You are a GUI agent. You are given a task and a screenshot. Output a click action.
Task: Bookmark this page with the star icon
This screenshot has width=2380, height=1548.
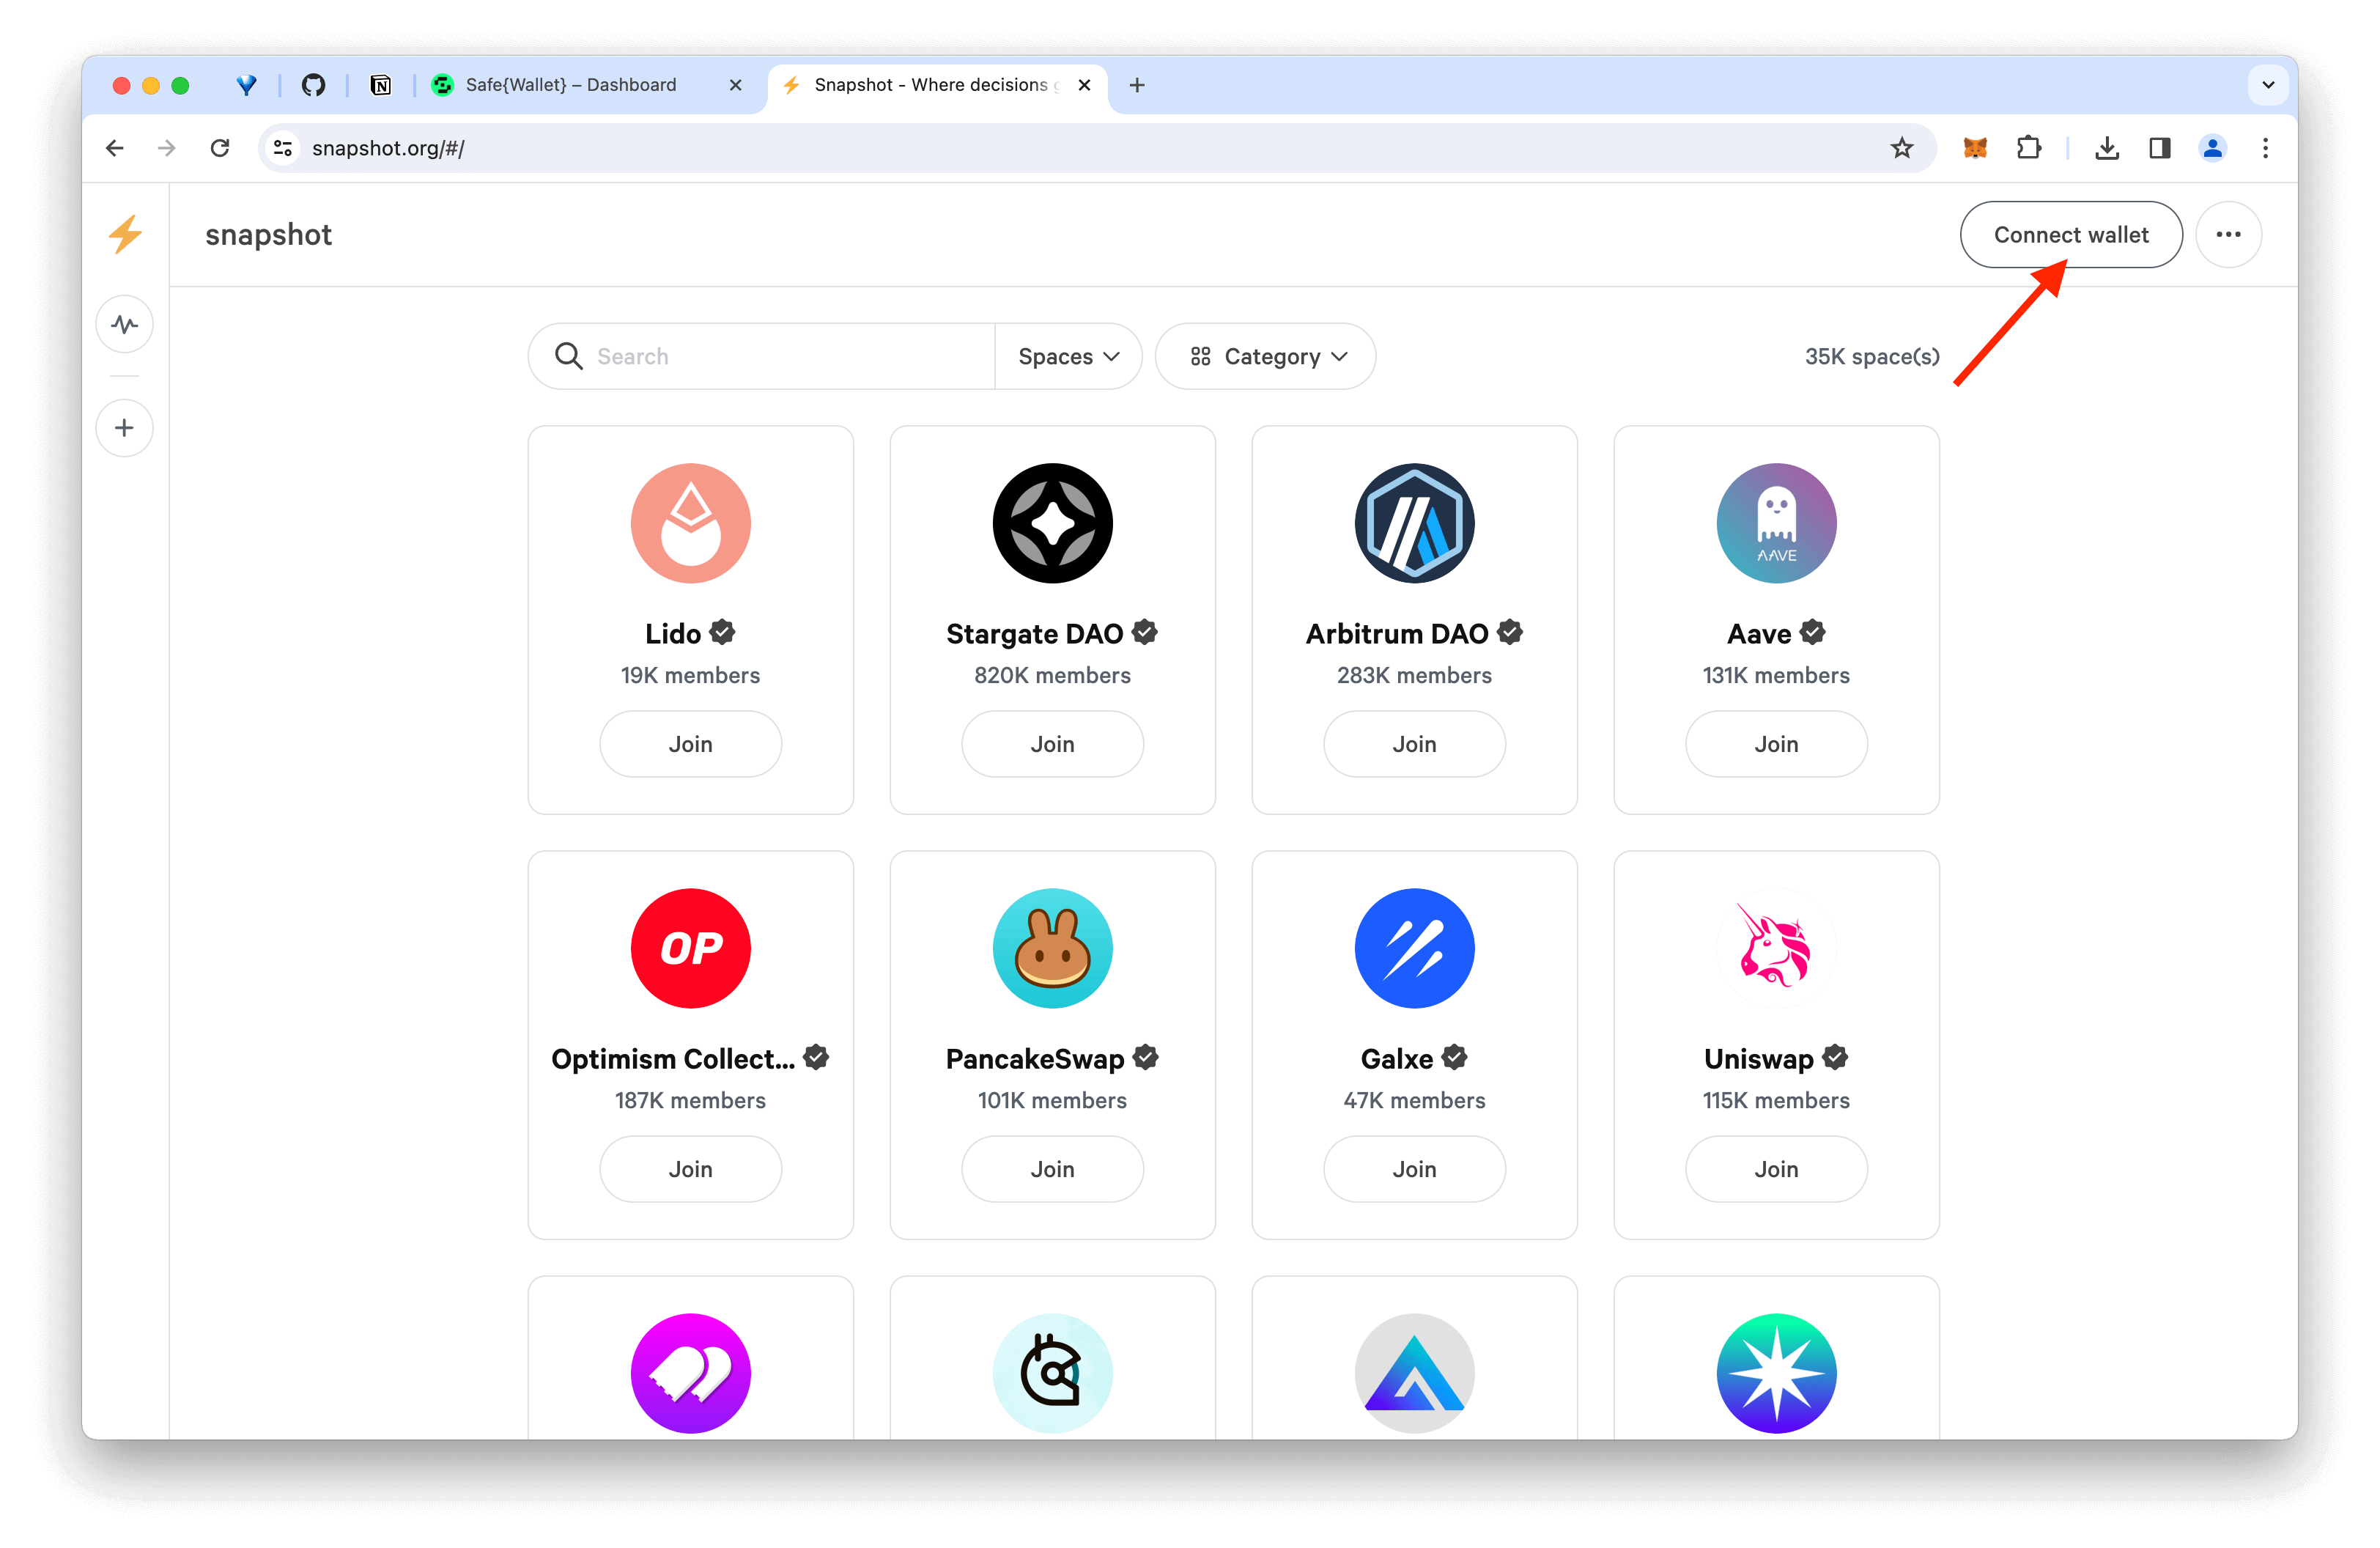click(x=1902, y=148)
